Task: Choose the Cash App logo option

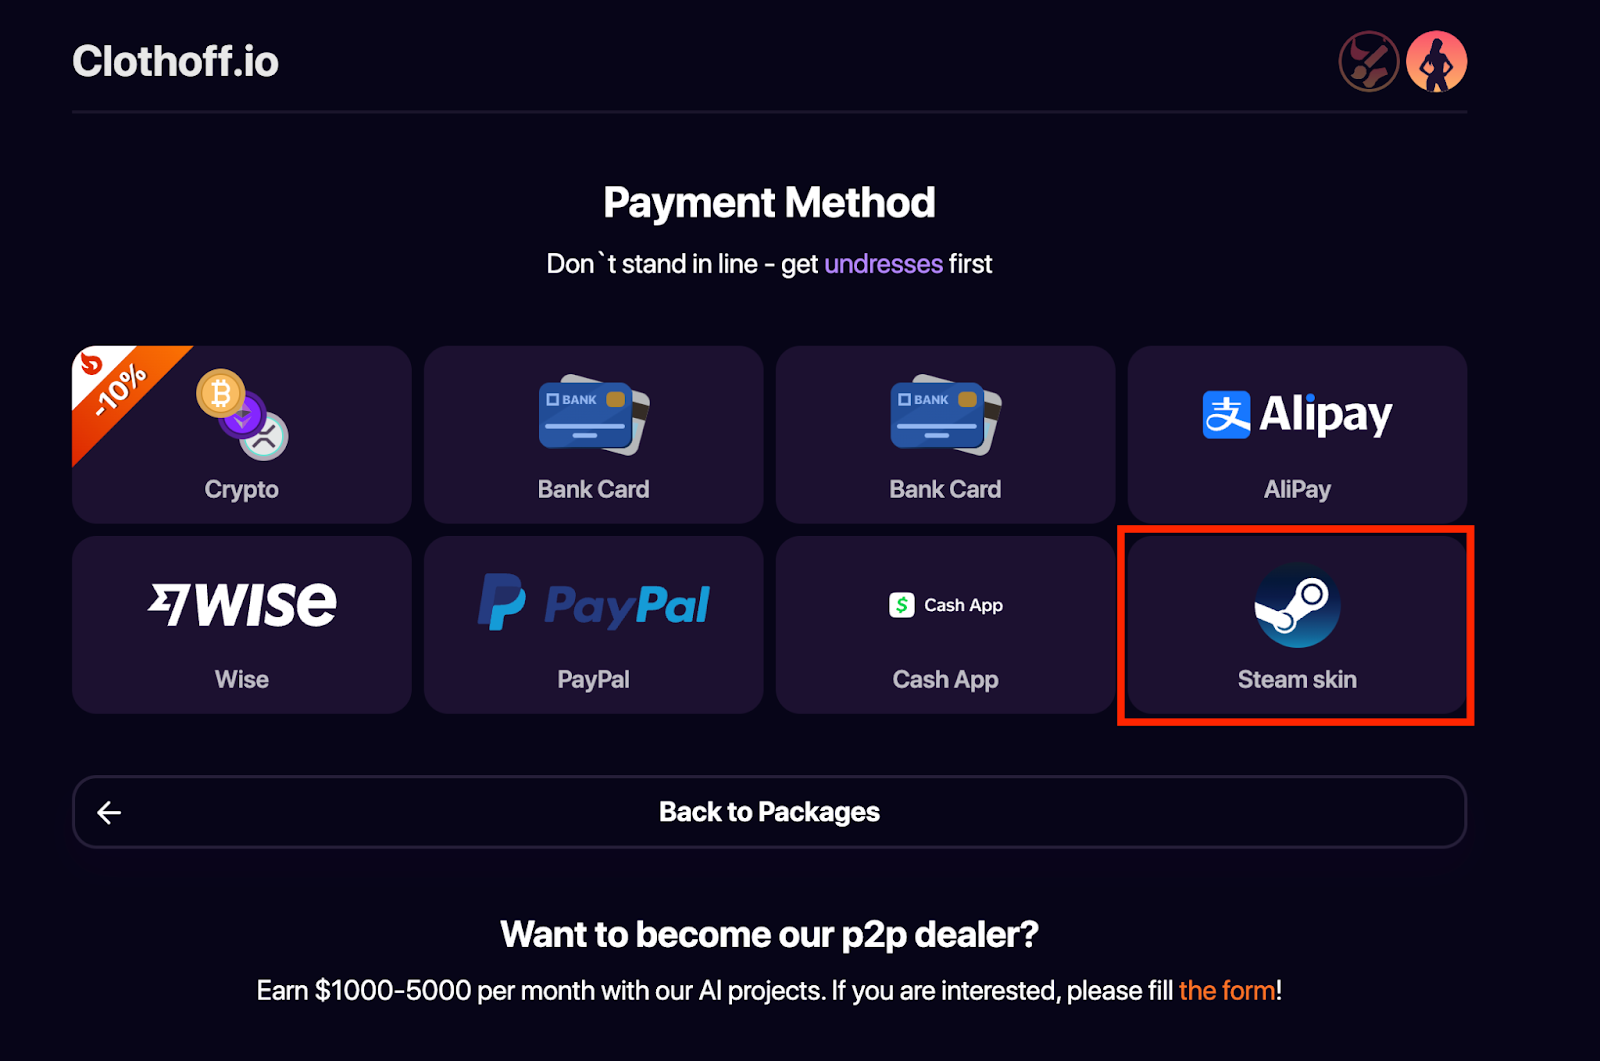Action: coord(946,605)
